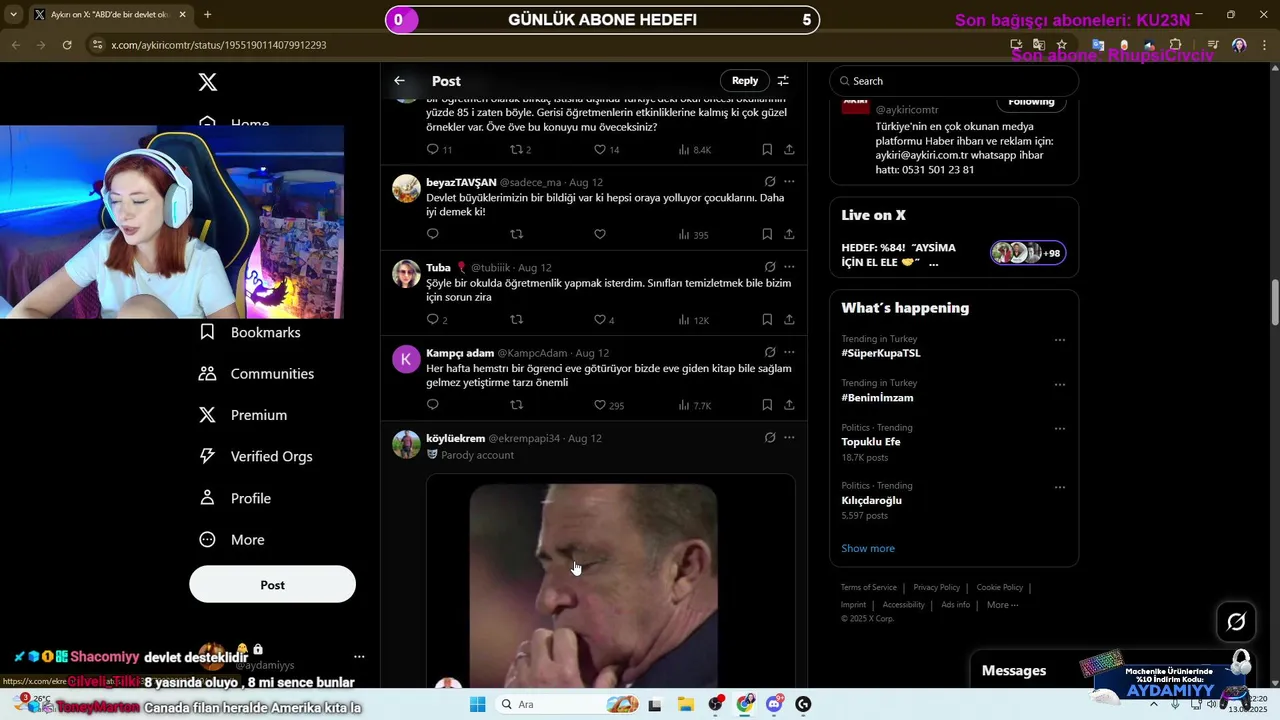Screen dimensions: 1280x720
Task: Open beyazTAVŞAN's profile avatar
Action: (406, 188)
